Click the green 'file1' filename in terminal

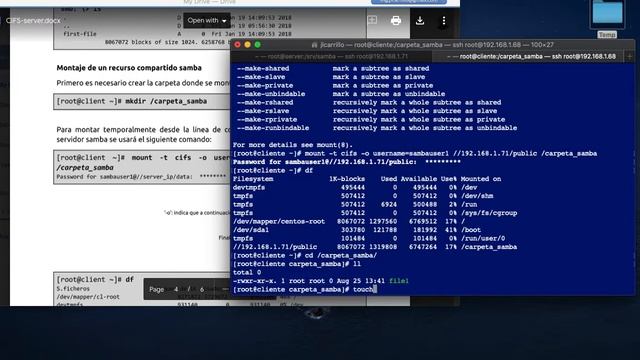click(x=399, y=281)
